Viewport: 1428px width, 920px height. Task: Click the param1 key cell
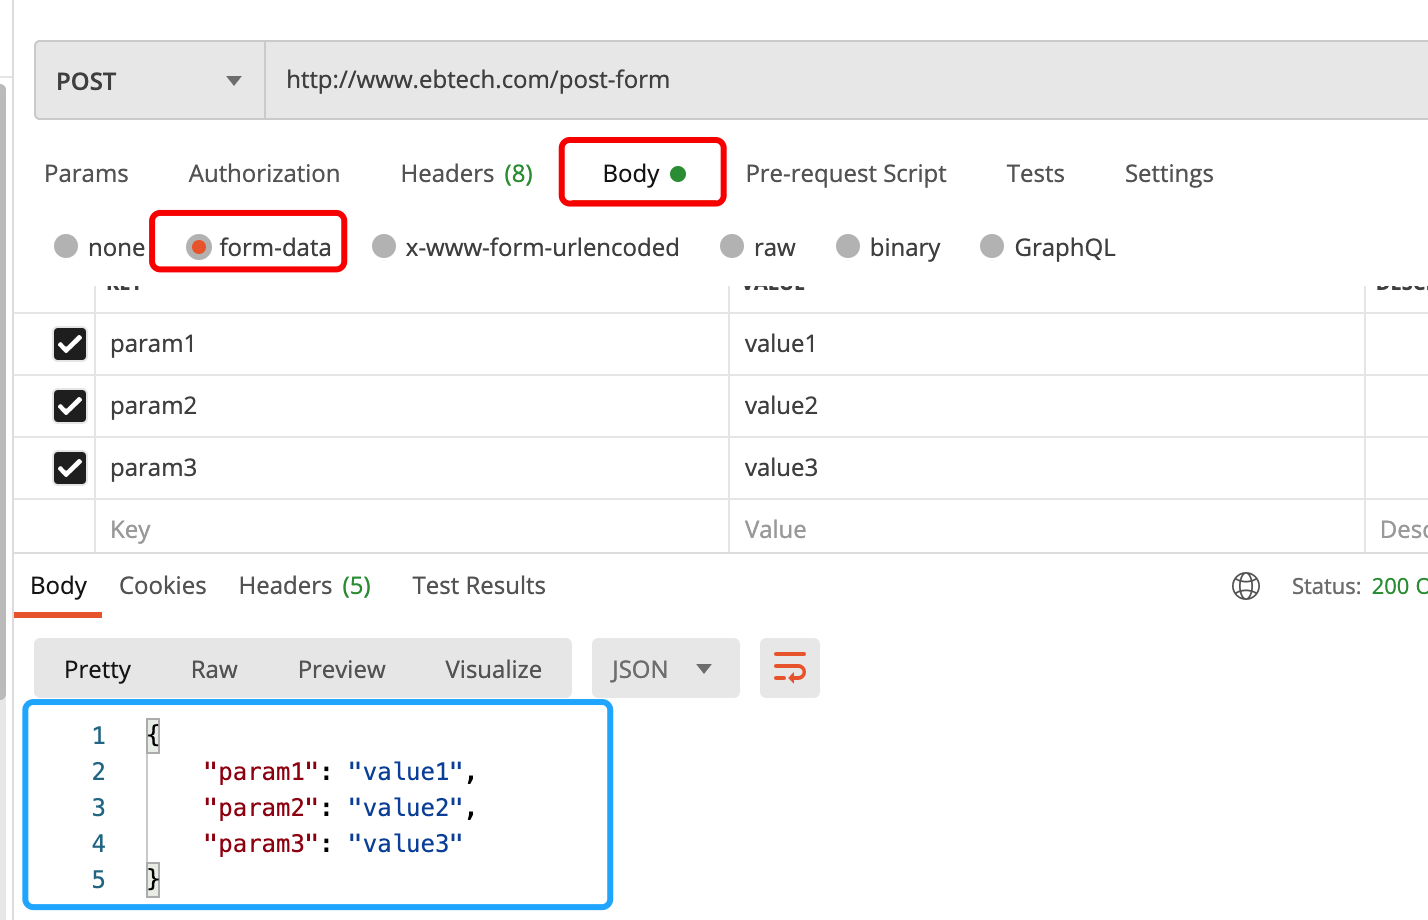pos(412,344)
